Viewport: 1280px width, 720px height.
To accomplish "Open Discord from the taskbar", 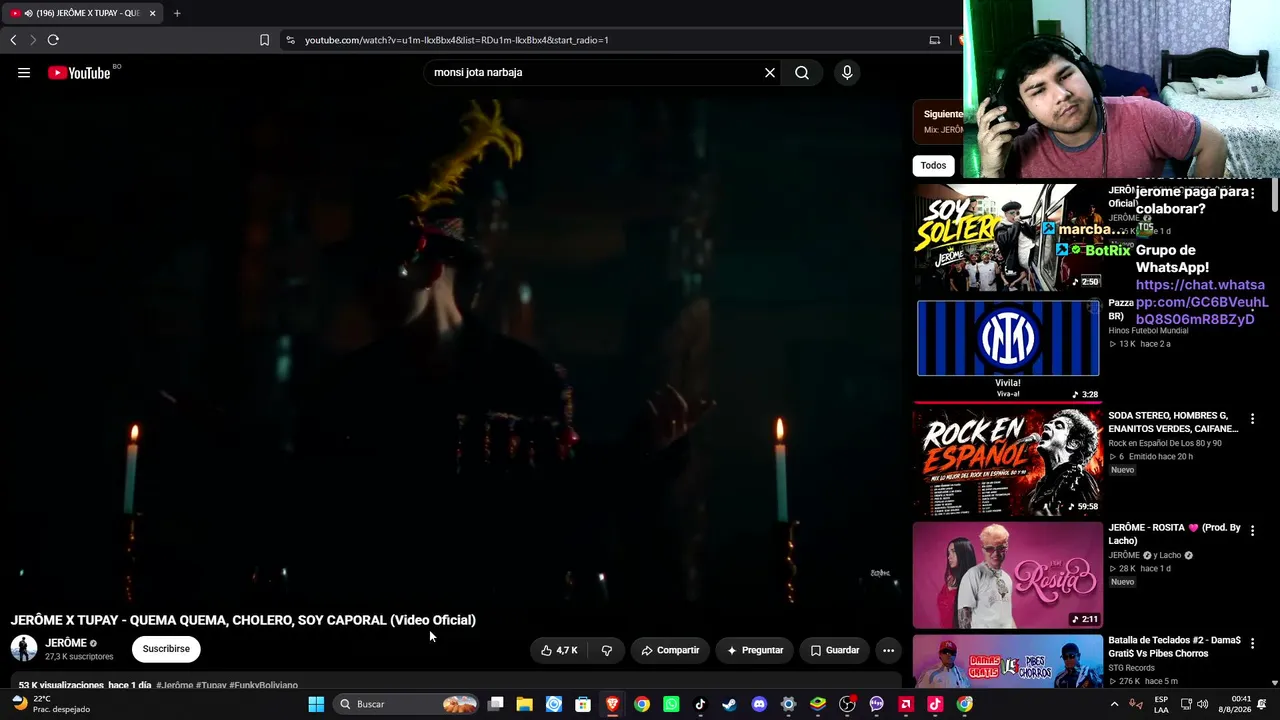I will tap(759, 704).
